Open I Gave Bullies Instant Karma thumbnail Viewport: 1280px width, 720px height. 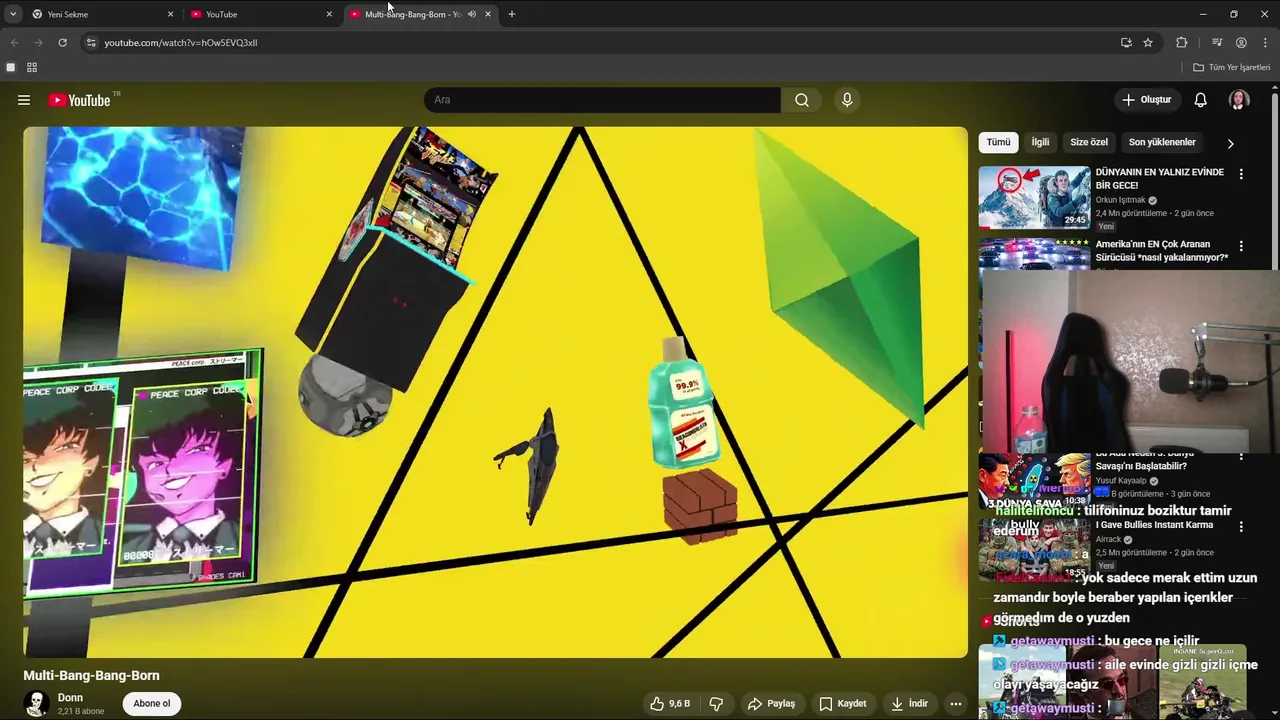pyautogui.click(x=1034, y=549)
